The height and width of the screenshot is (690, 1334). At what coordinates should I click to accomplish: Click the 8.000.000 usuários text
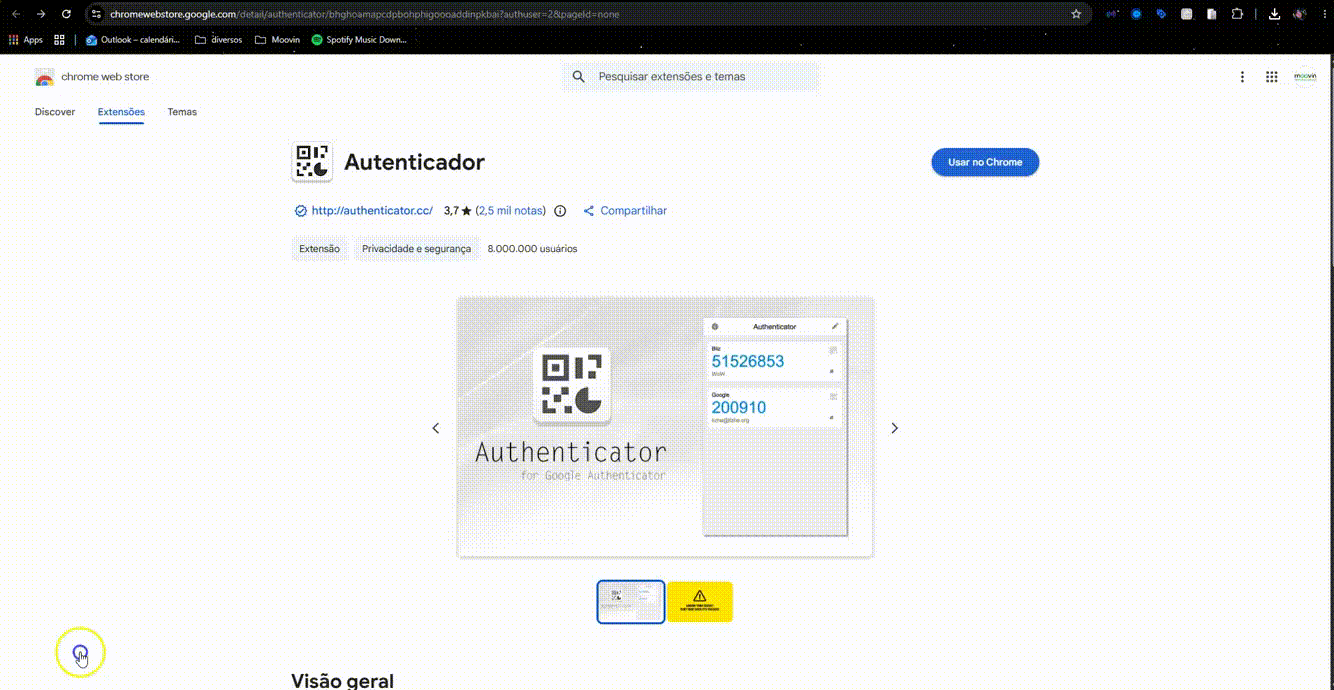532,249
